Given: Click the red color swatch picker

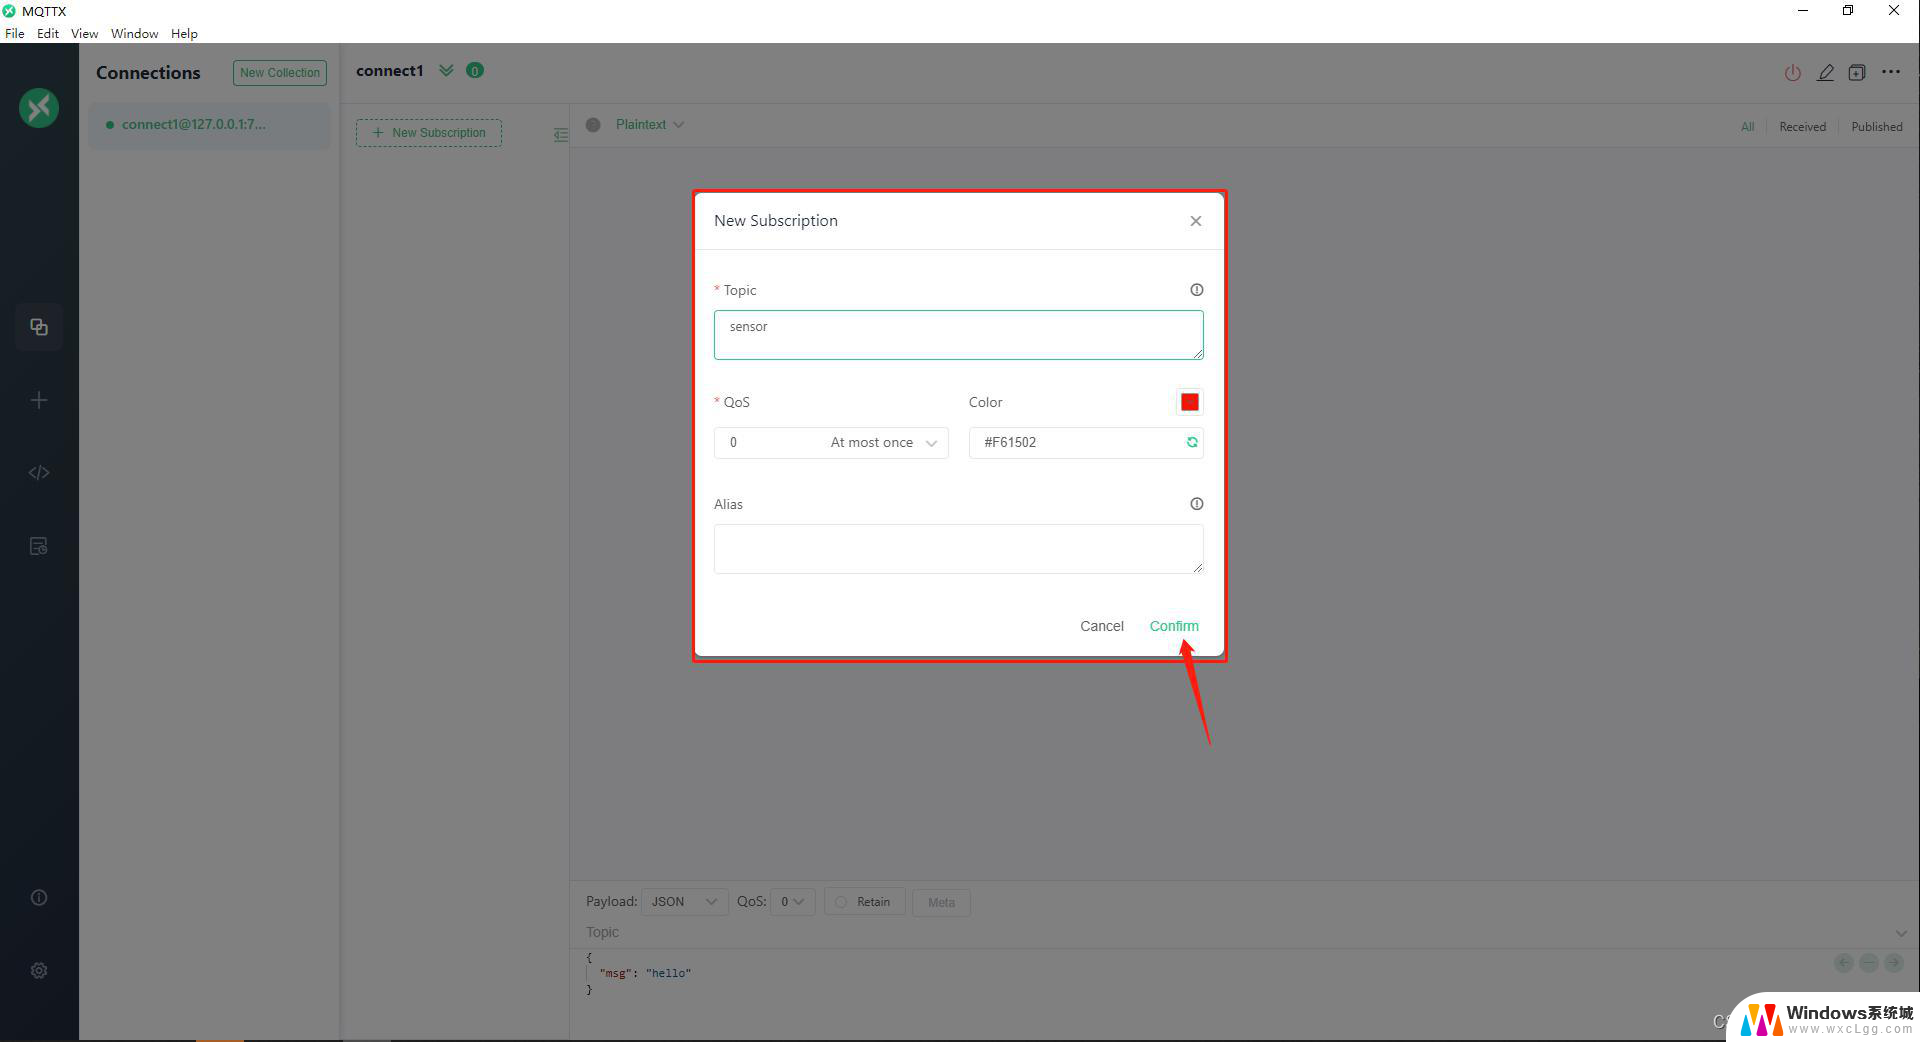Looking at the screenshot, I should pos(1189,402).
